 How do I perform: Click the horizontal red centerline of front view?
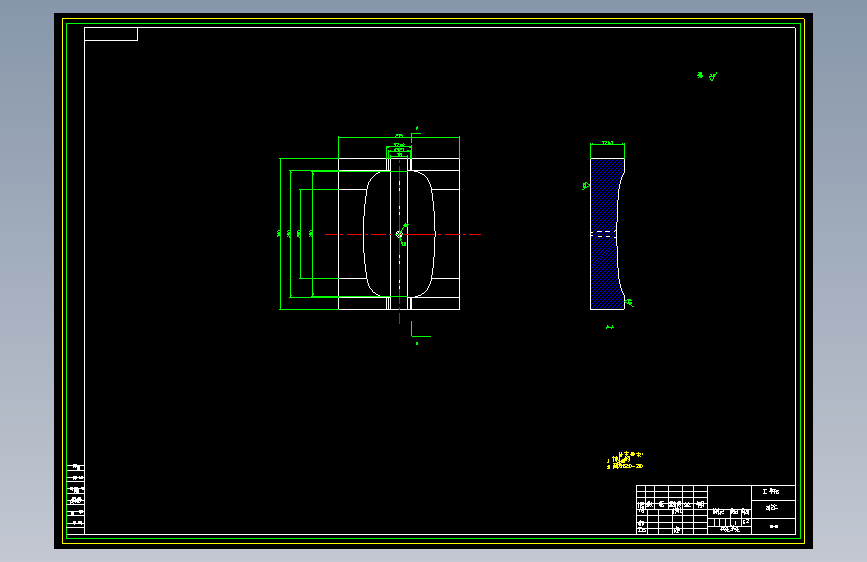point(403,235)
